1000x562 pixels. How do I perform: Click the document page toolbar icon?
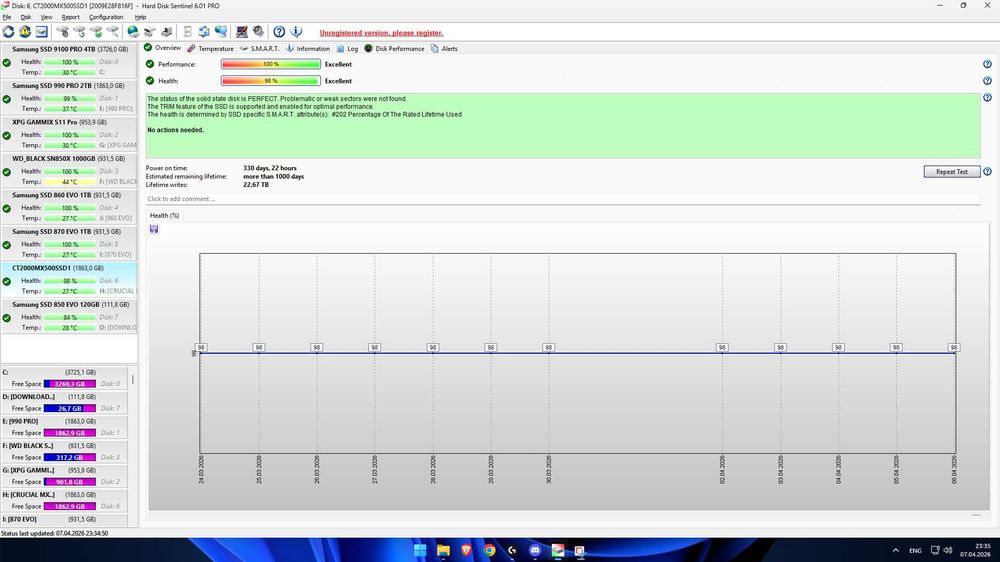coord(188,31)
